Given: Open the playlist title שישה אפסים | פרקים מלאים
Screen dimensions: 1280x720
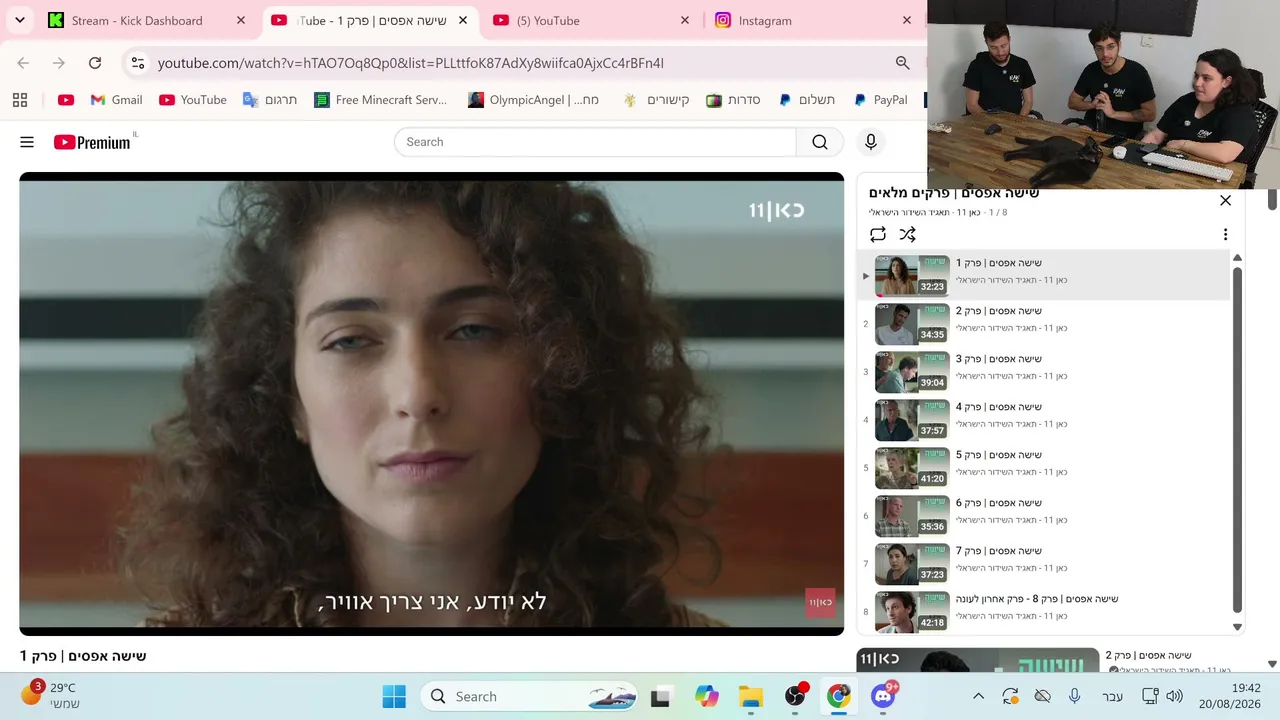Looking at the screenshot, I should tap(954, 193).
